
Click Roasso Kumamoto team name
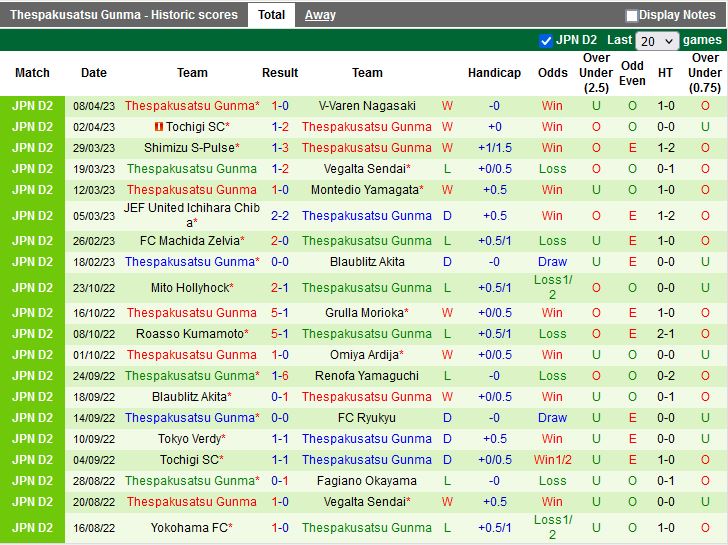point(189,334)
